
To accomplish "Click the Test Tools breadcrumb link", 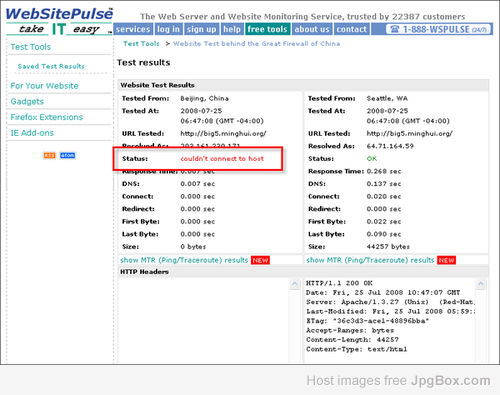I will click(141, 44).
